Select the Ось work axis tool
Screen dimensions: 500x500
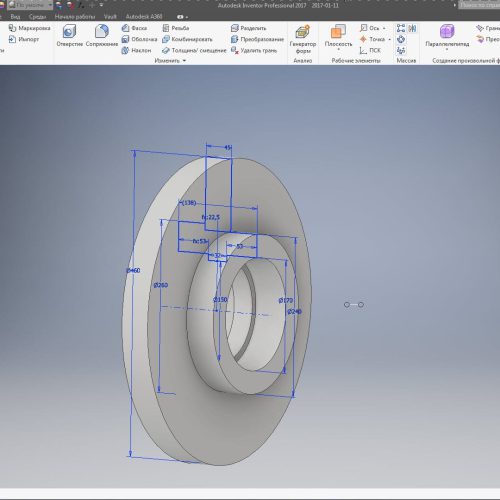pos(369,28)
